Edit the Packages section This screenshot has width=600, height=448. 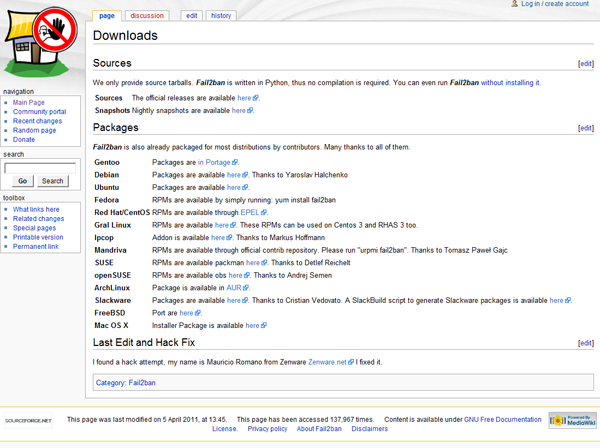(586, 128)
